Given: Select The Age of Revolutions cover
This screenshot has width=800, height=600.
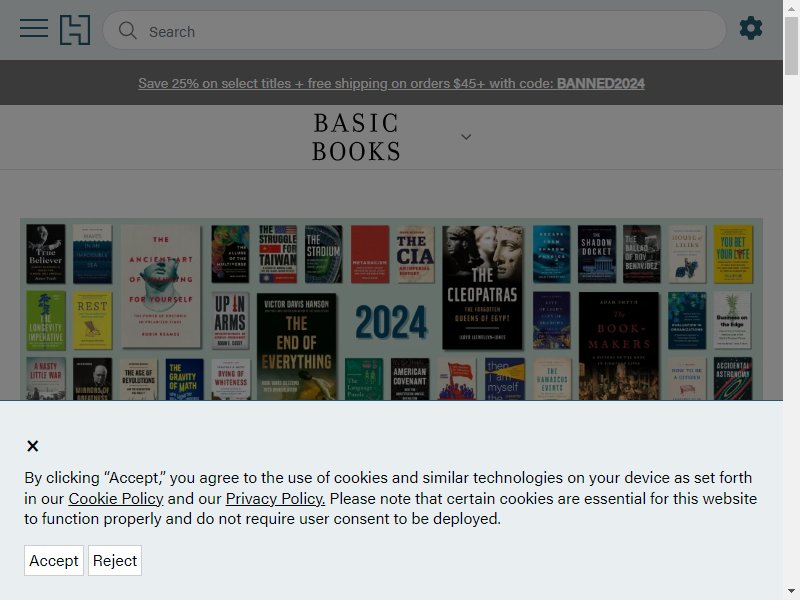Looking at the screenshot, I should pos(138,379).
